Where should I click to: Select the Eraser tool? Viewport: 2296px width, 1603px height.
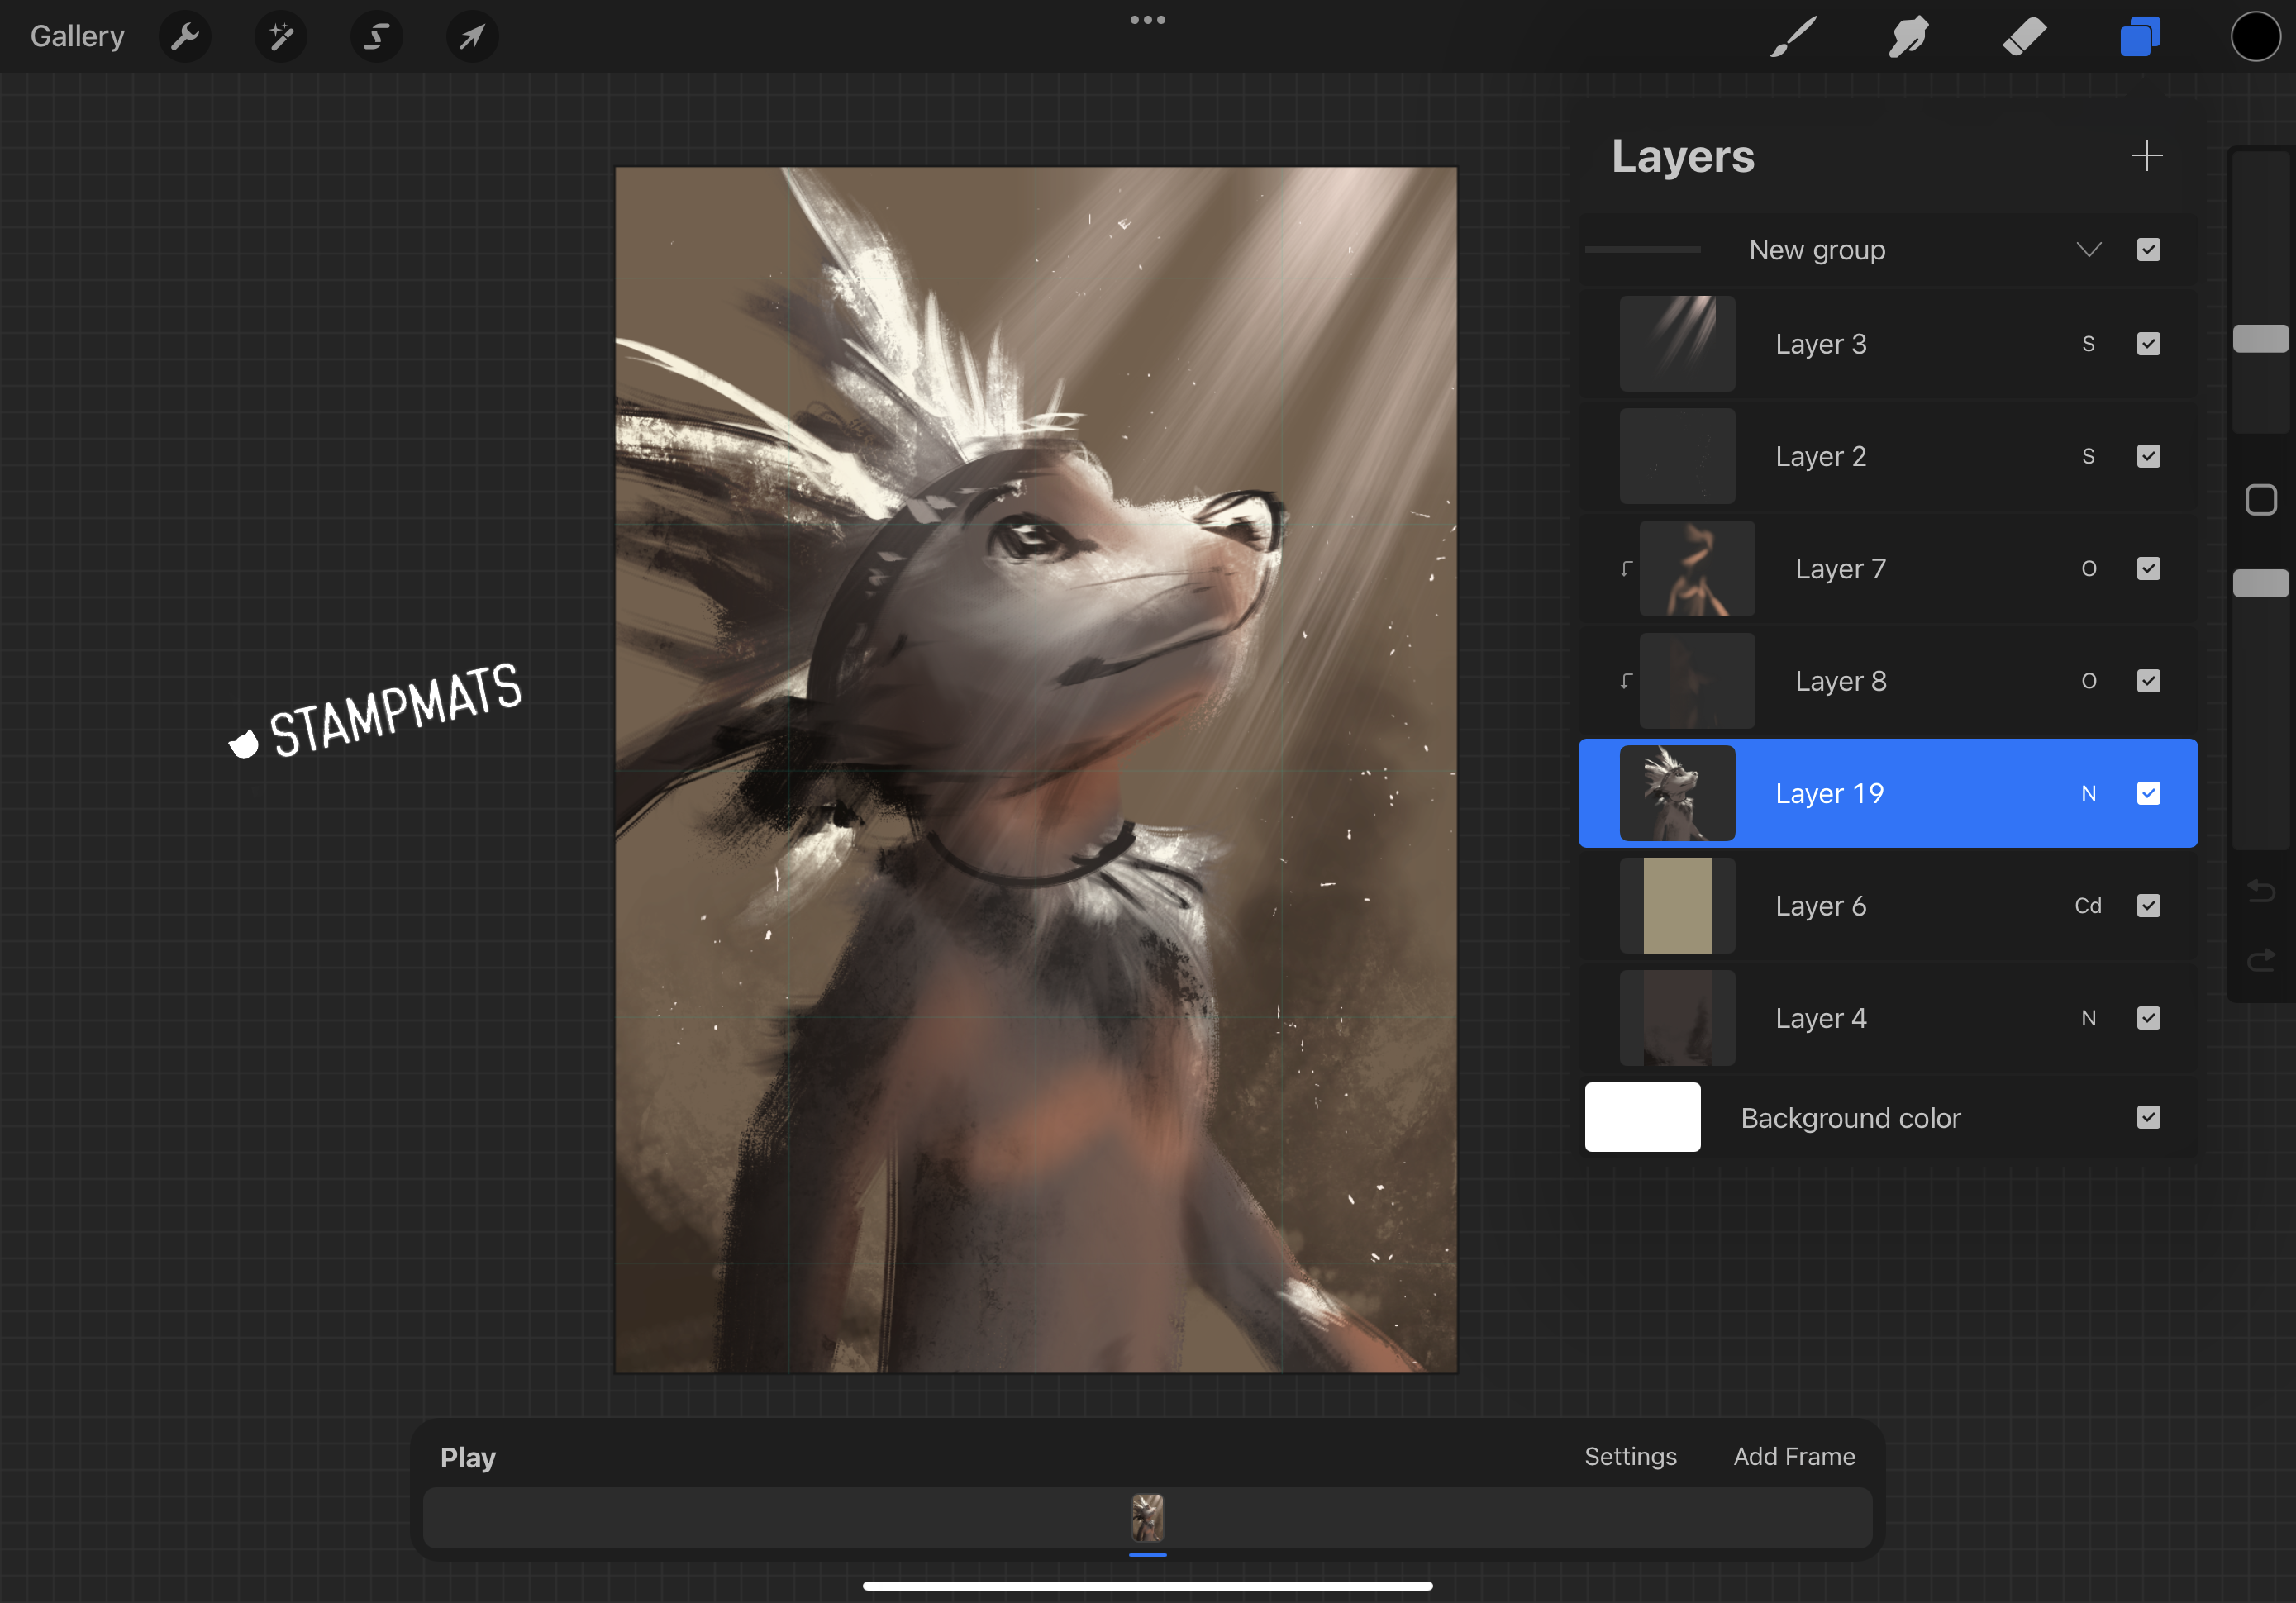point(2024,37)
